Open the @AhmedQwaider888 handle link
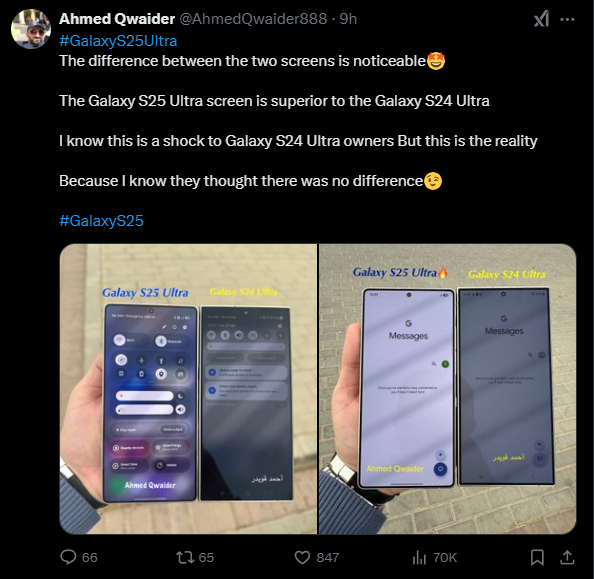 coord(253,19)
